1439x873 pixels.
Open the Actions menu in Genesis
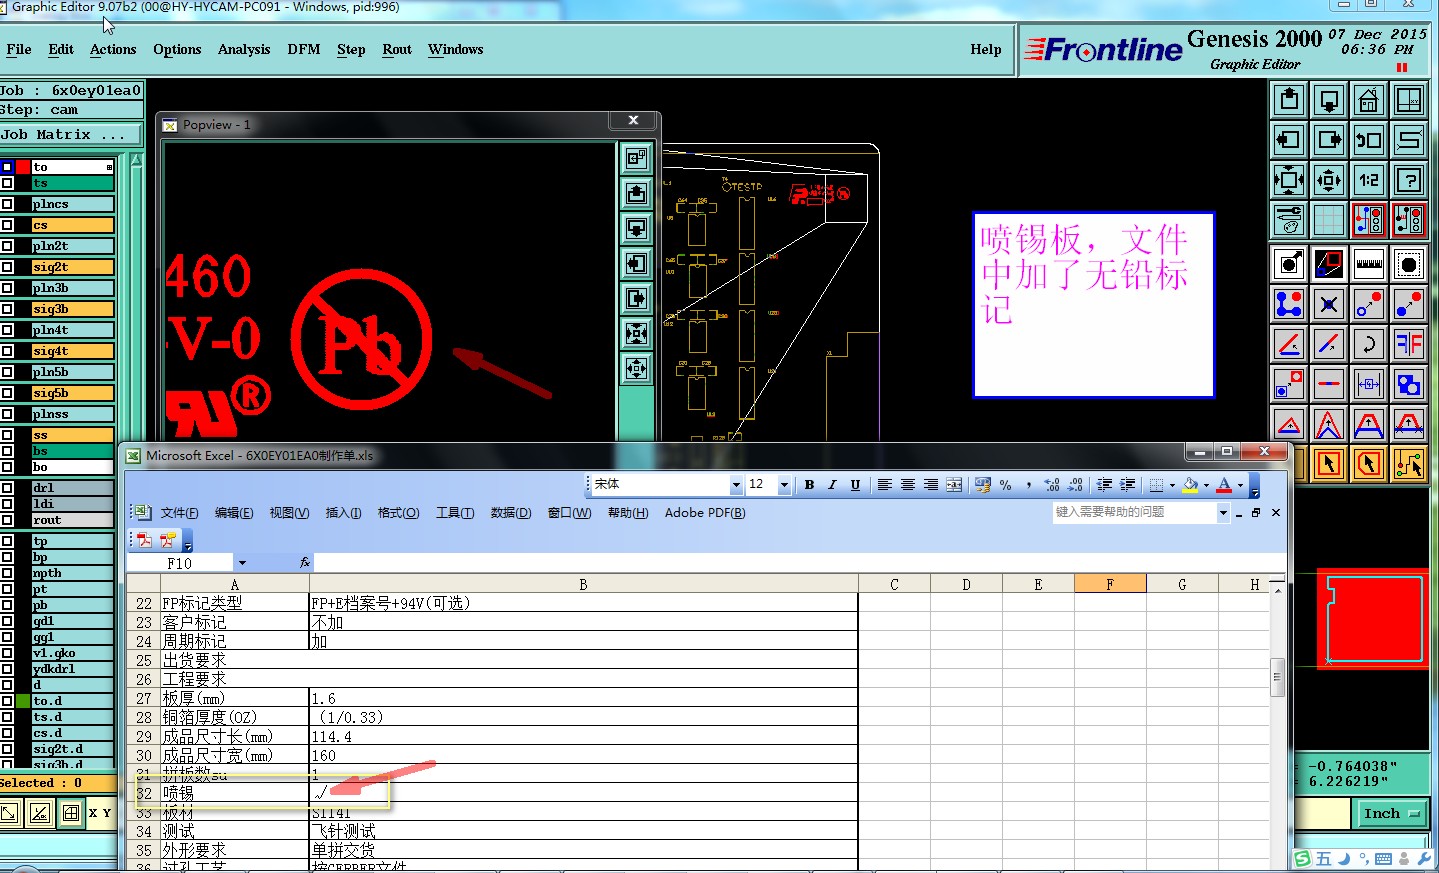113,49
